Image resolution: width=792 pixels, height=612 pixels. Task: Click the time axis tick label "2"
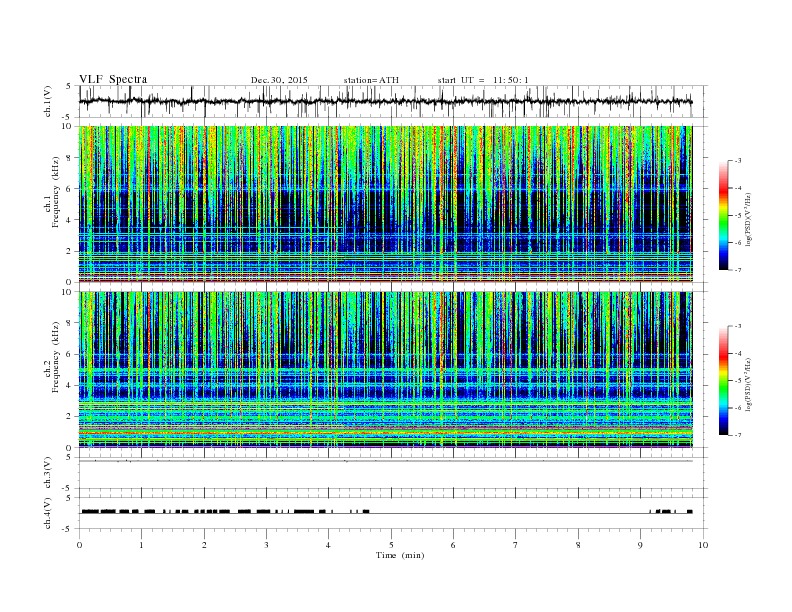(x=204, y=545)
